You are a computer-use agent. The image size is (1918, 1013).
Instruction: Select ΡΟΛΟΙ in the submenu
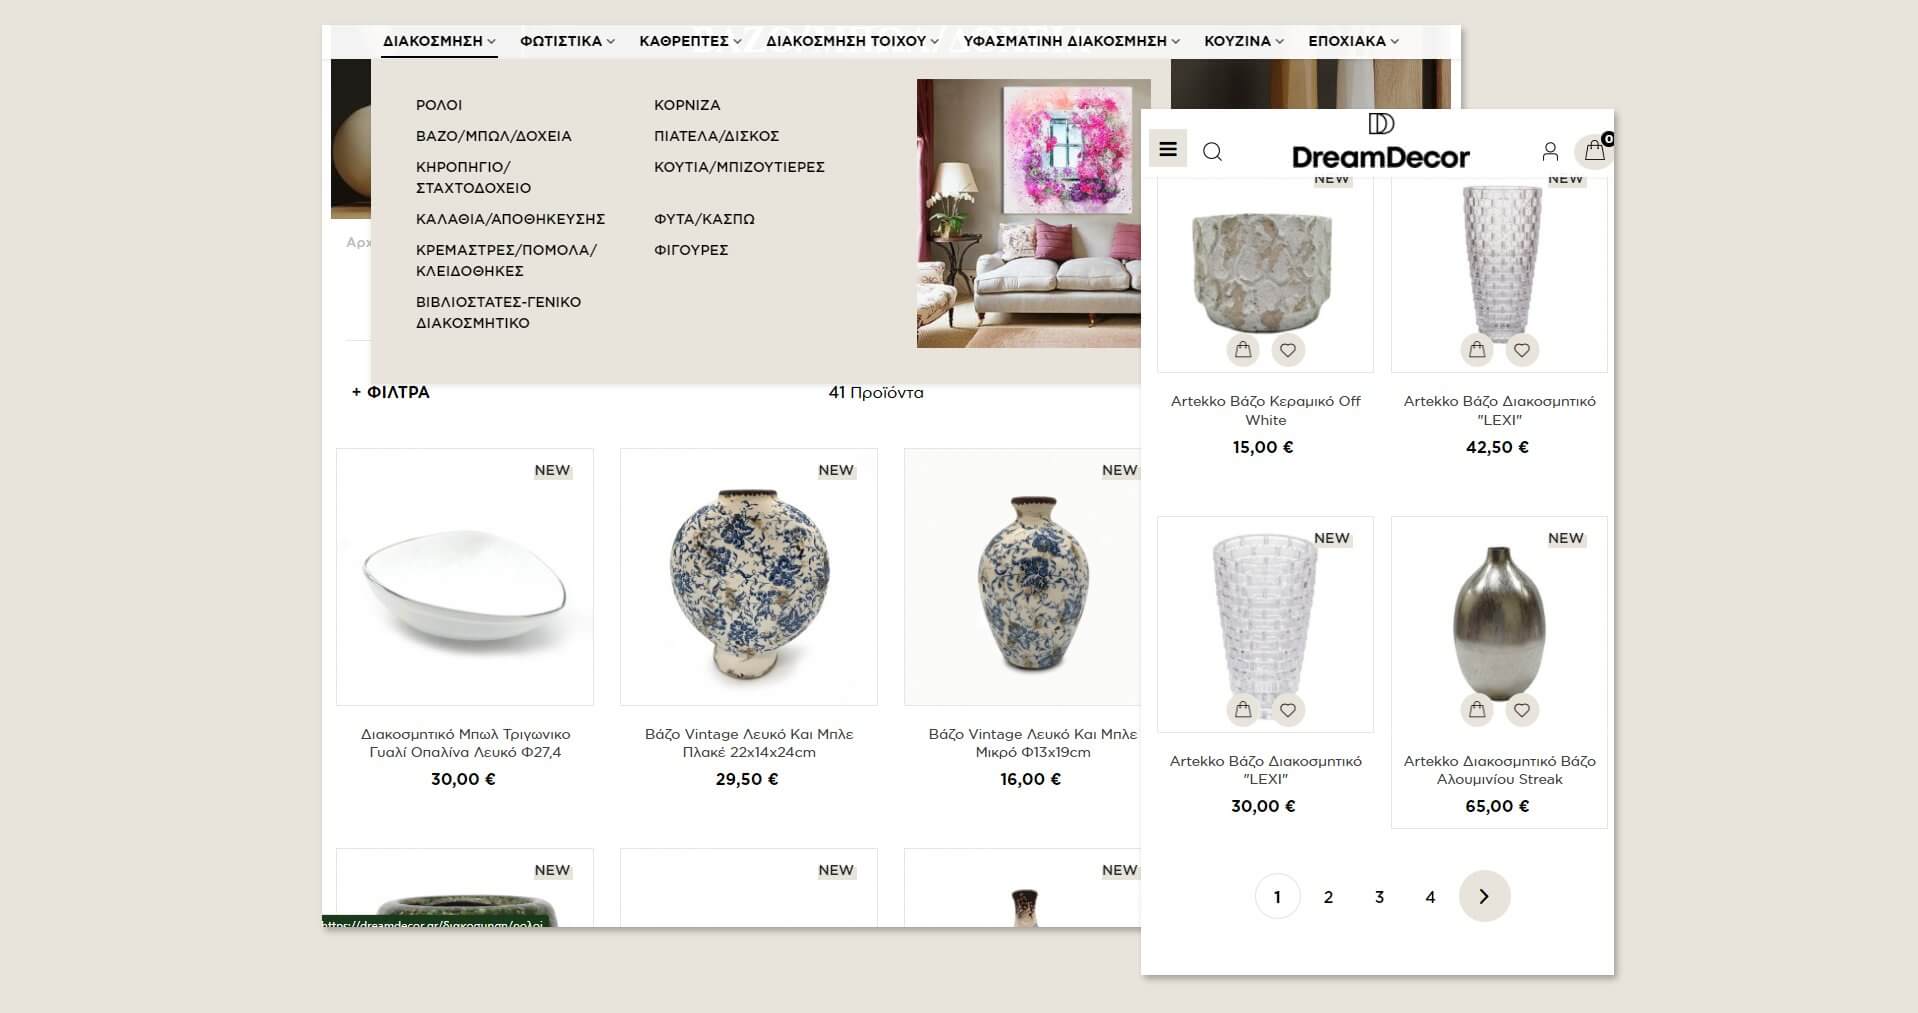pos(439,105)
